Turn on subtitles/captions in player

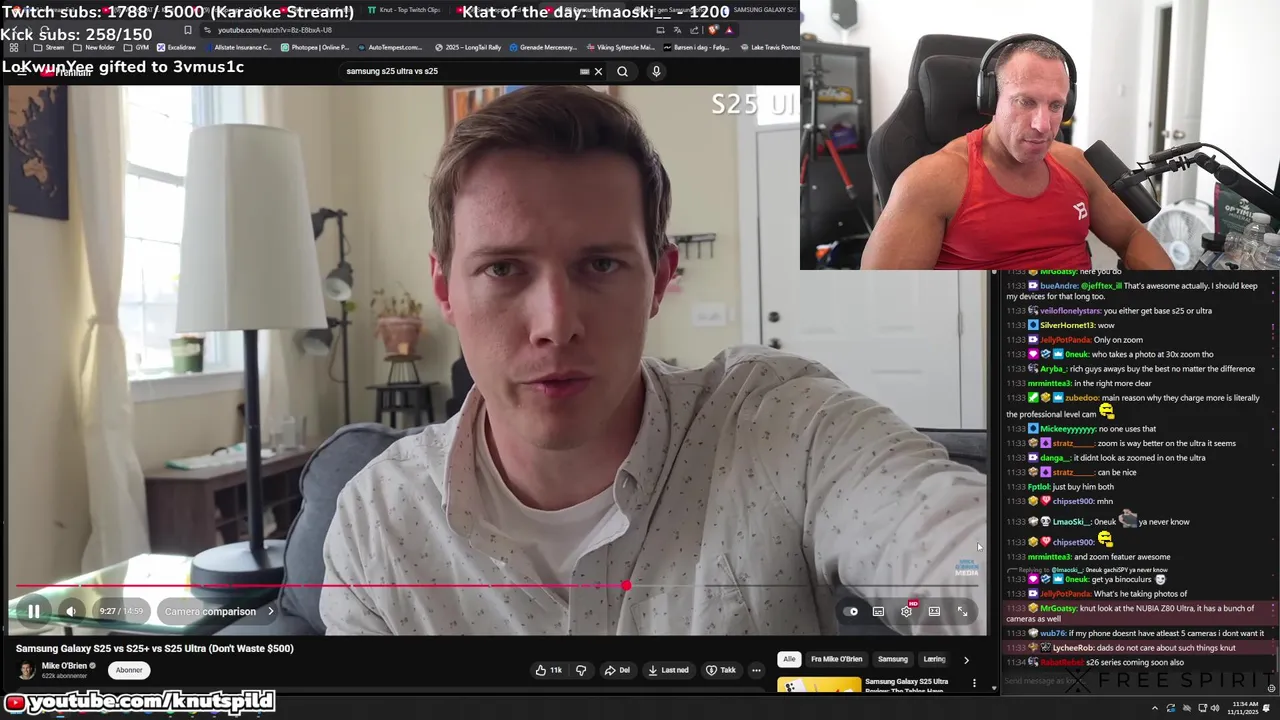pyautogui.click(x=878, y=611)
